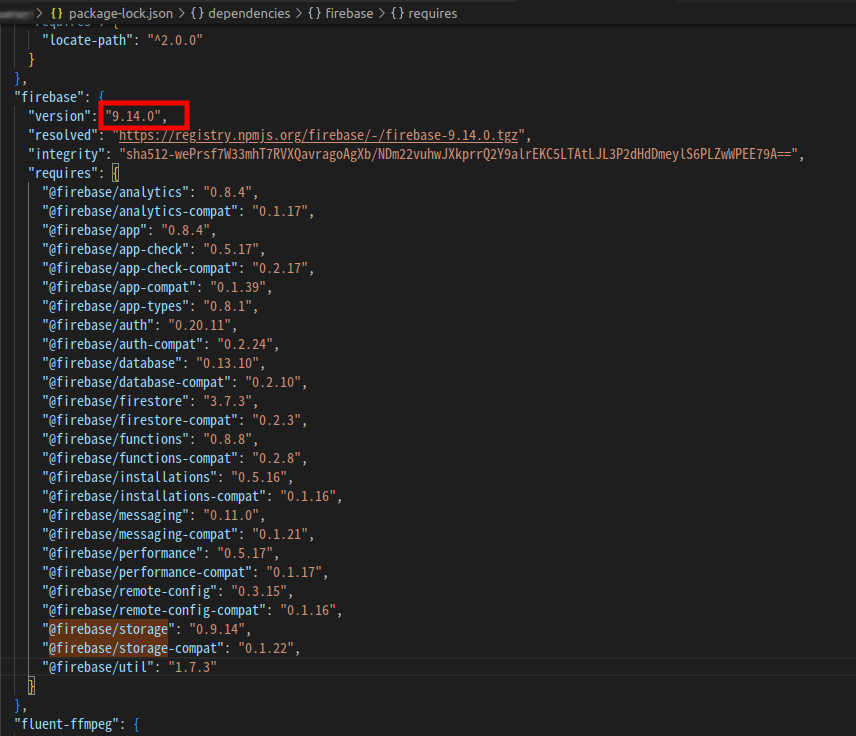Click the braces icon before requires breadcrumb
The width and height of the screenshot is (856, 736).
click(397, 13)
